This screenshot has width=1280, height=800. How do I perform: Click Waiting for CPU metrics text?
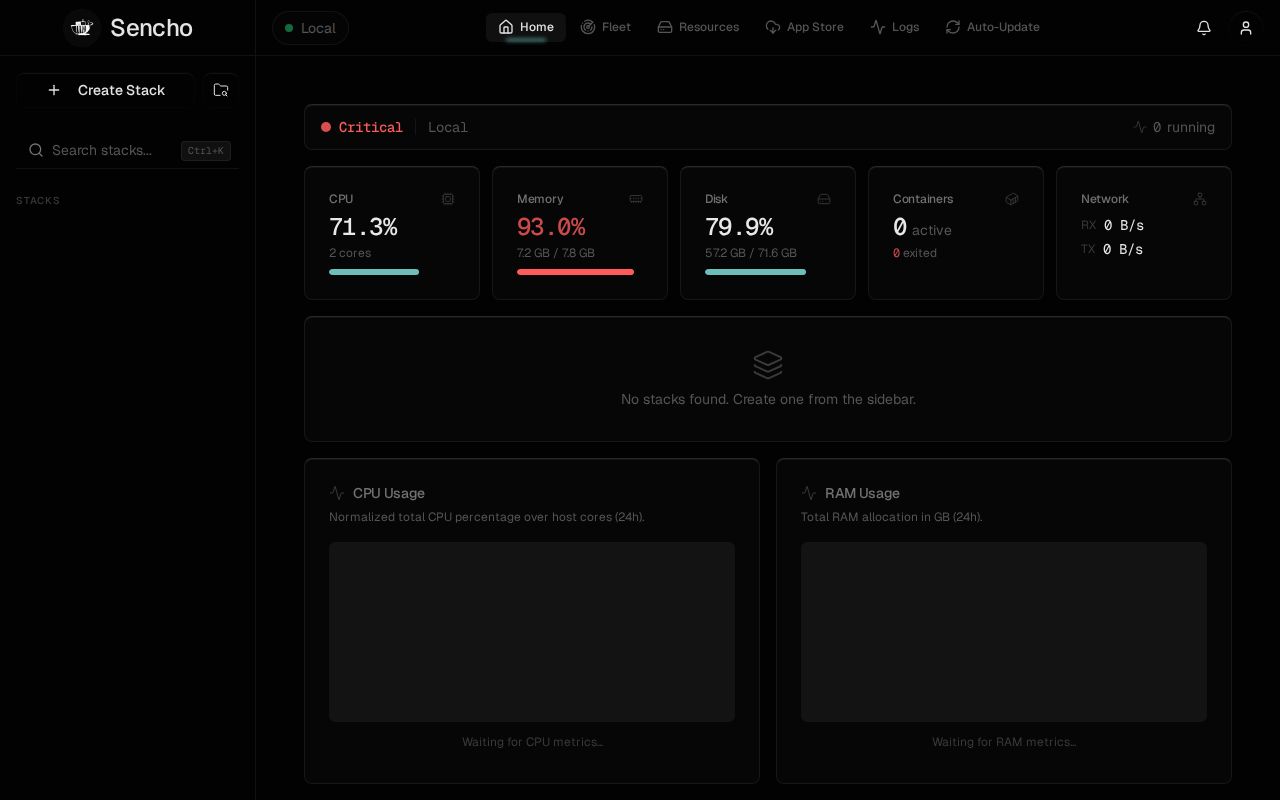(532, 742)
